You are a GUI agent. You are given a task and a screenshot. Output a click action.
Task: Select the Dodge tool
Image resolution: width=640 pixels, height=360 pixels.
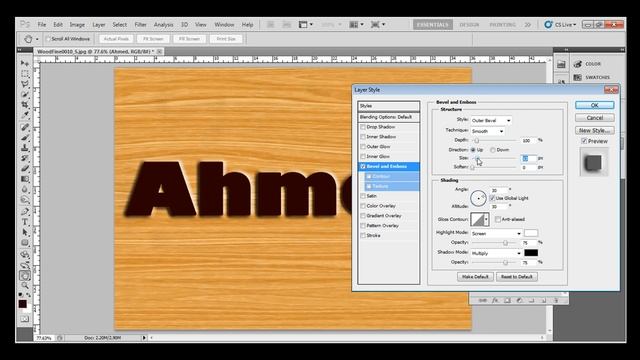pyautogui.click(x=25, y=200)
